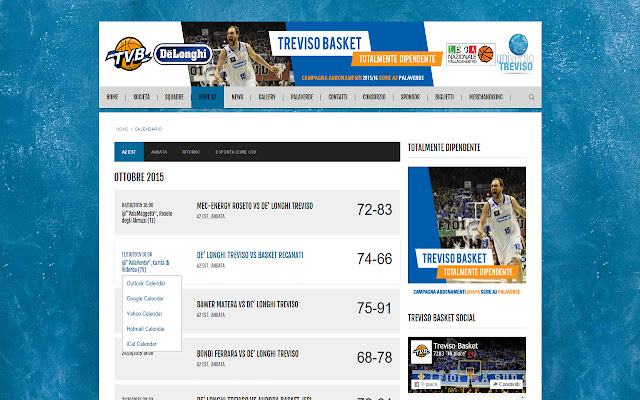Viewport: 640px width, 400px height.
Task: Click Totalmente Dipendente sidebar banner image
Action: (x=467, y=225)
